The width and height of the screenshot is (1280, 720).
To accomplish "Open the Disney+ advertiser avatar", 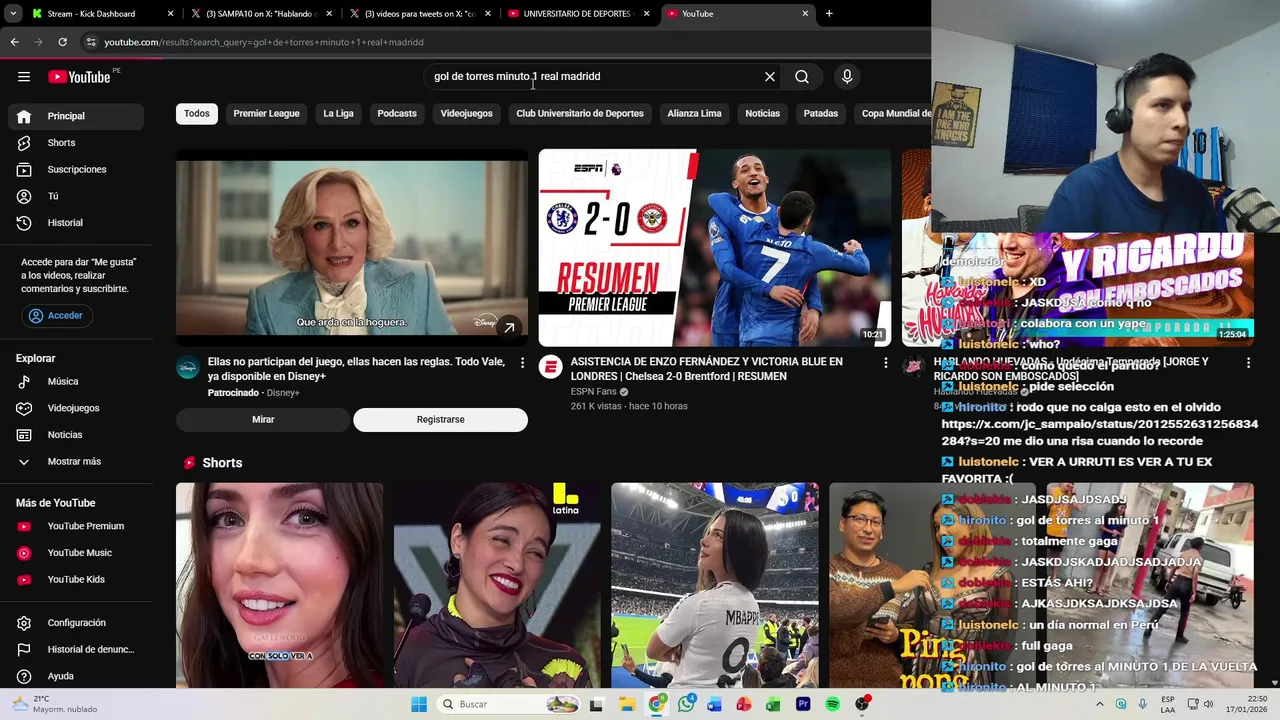I will point(188,367).
